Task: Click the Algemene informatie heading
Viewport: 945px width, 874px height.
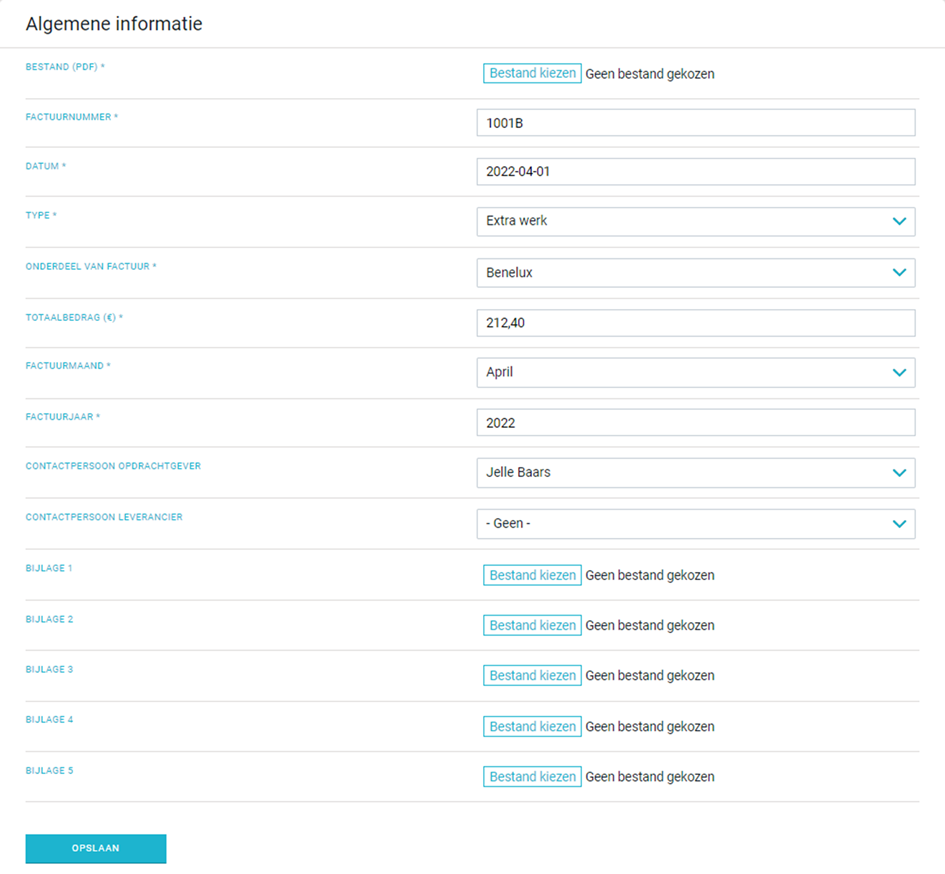Action: [x=114, y=24]
